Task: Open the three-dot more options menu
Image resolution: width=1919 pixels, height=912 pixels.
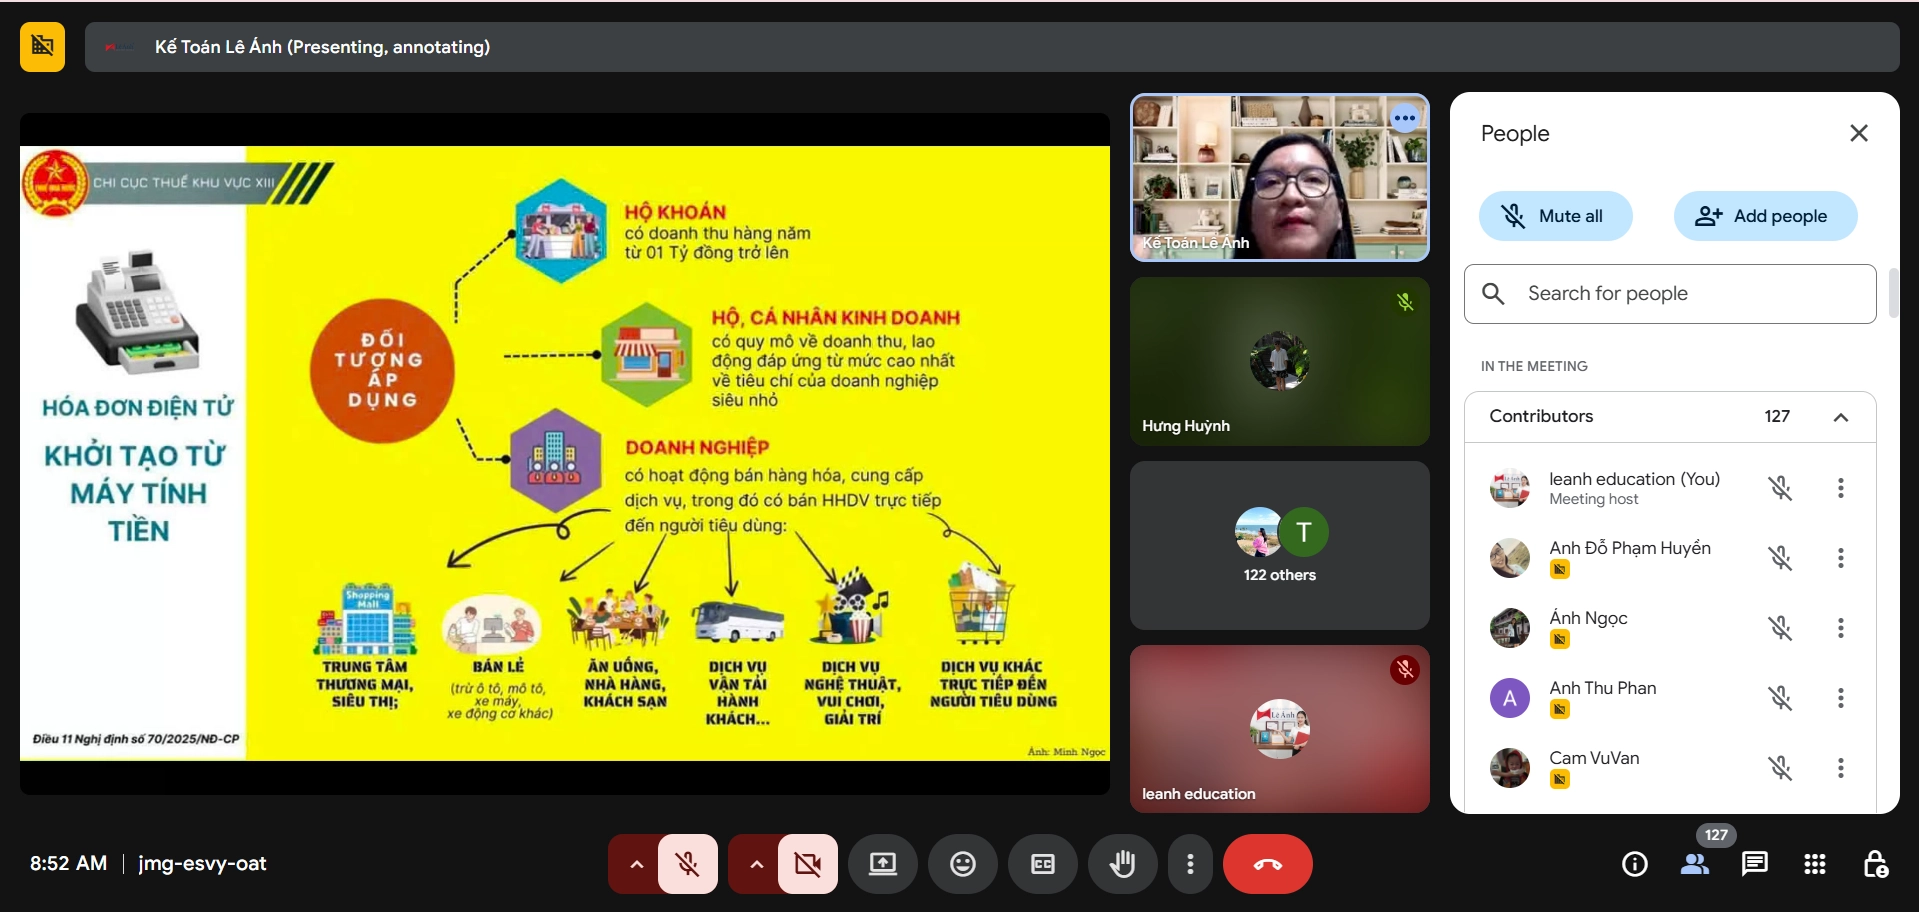Action: pyautogui.click(x=1189, y=864)
